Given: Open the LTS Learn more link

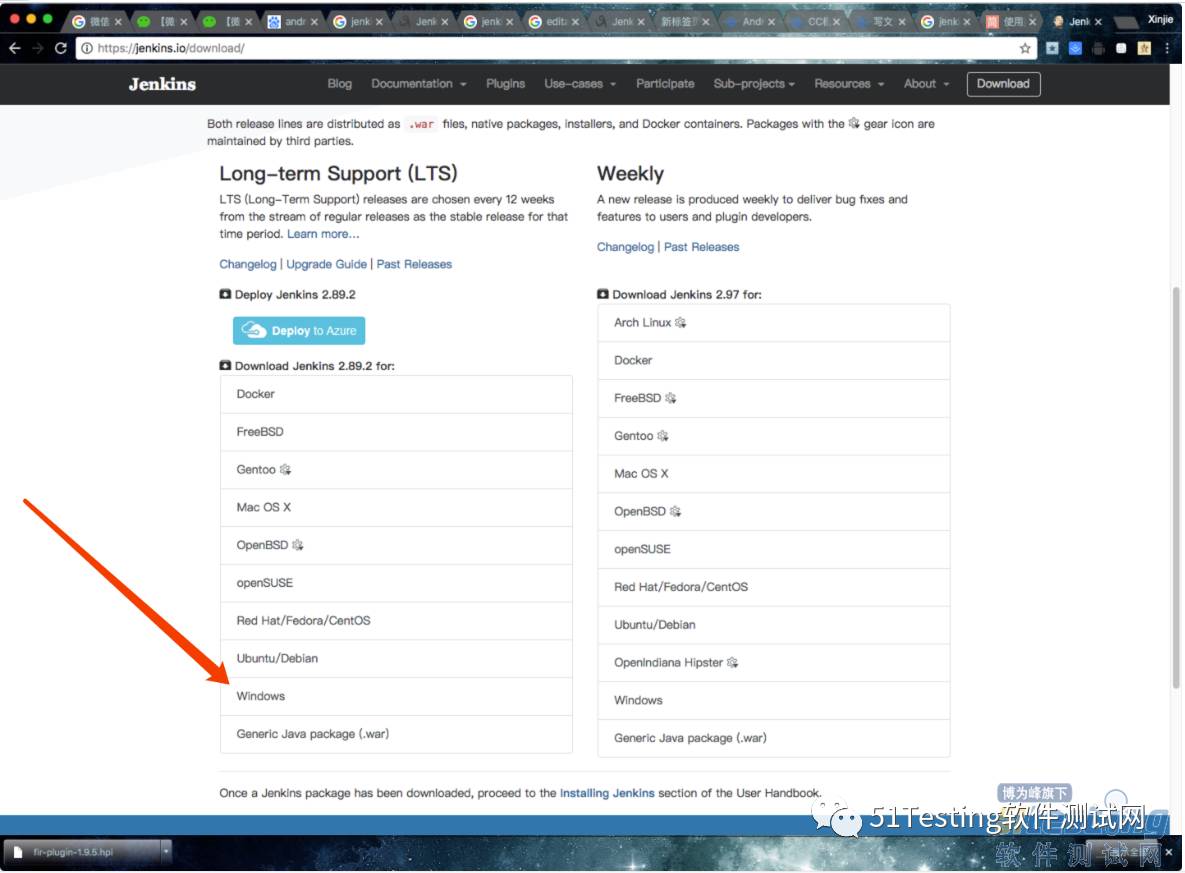Looking at the screenshot, I should [x=323, y=234].
